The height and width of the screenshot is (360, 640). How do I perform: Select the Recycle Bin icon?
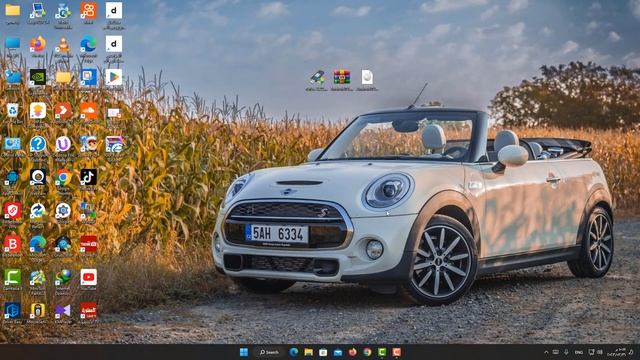click(x=12, y=111)
